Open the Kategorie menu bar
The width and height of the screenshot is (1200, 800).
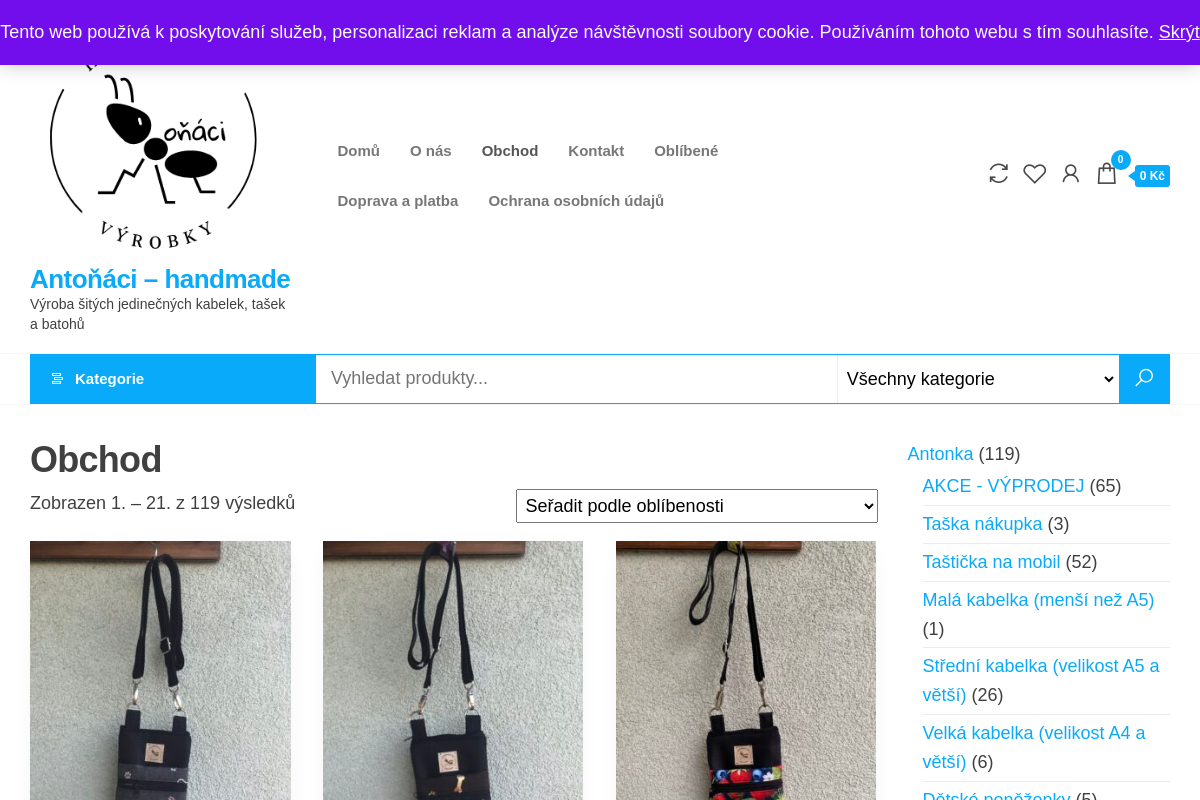[x=173, y=379]
